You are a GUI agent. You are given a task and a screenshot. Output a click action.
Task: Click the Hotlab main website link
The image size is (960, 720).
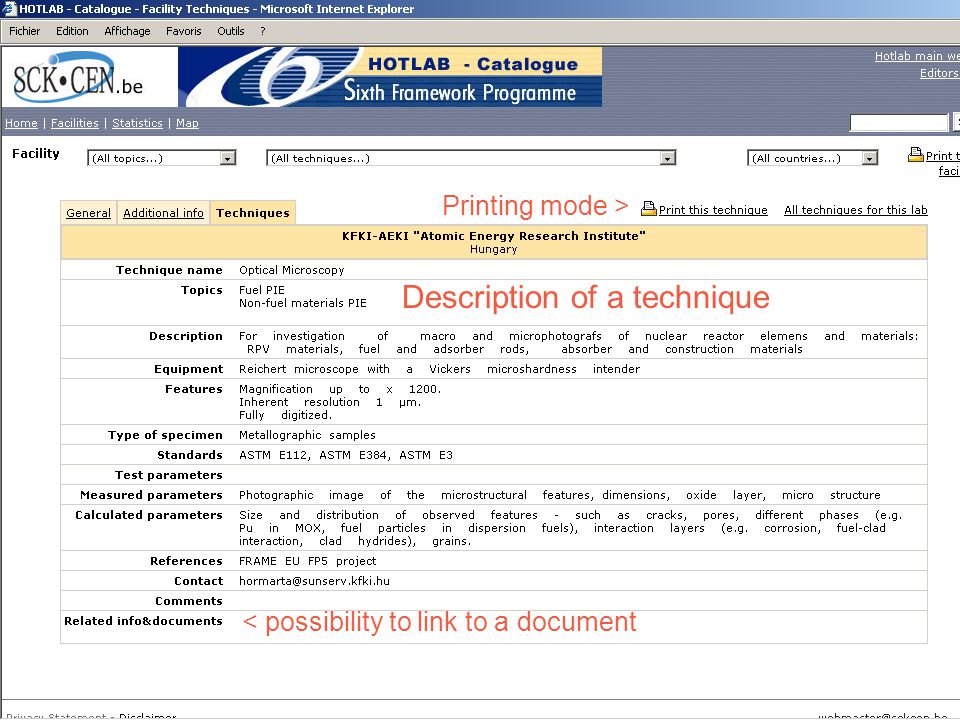pos(917,56)
